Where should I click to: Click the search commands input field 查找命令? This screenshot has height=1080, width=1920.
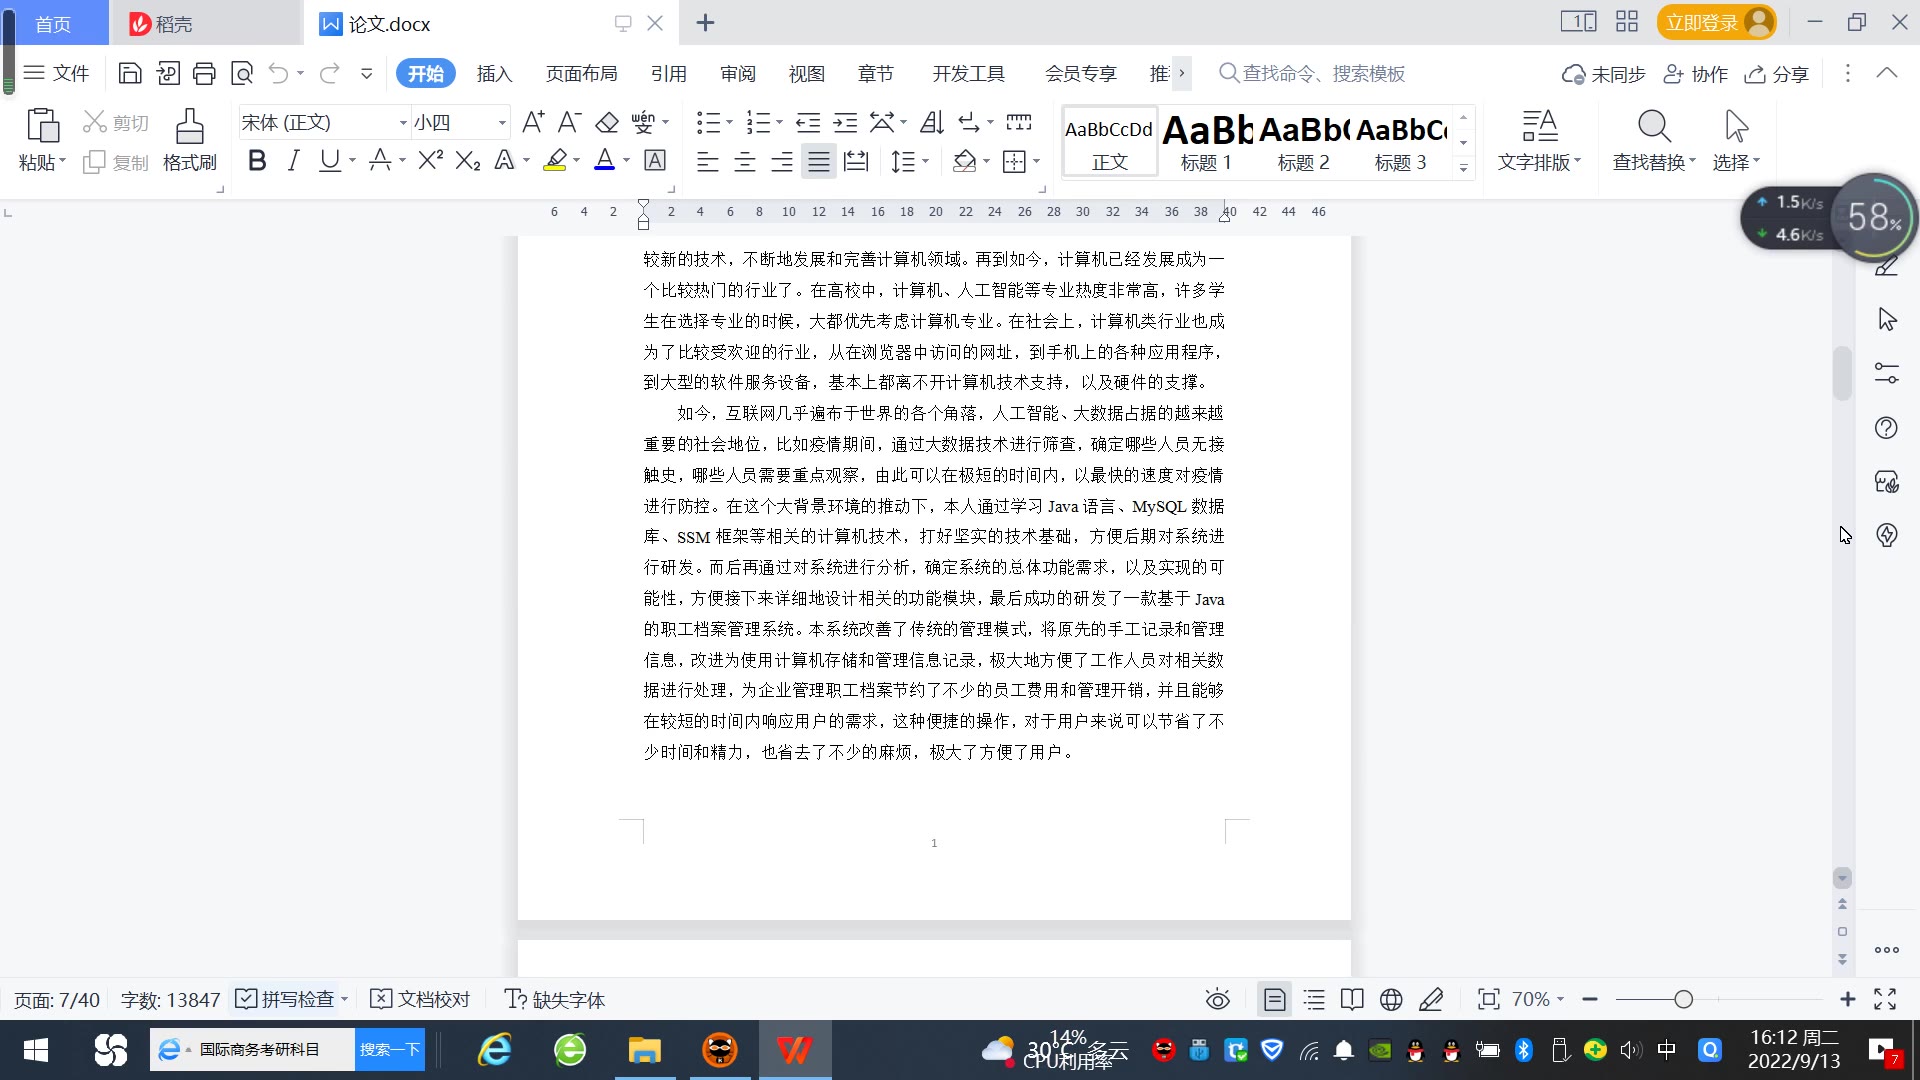(x=1322, y=73)
